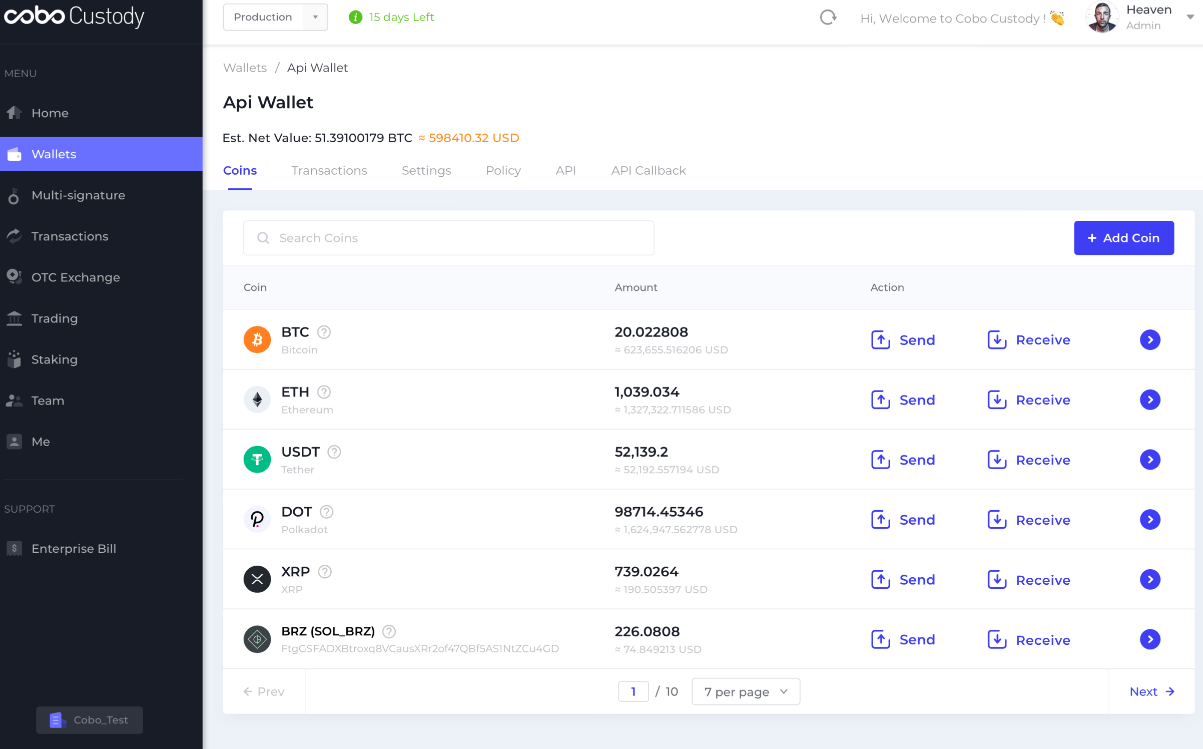Image resolution: width=1203 pixels, height=749 pixels.
Task: Open the 7 per page dropdown
Action: [x=745, y=692]
